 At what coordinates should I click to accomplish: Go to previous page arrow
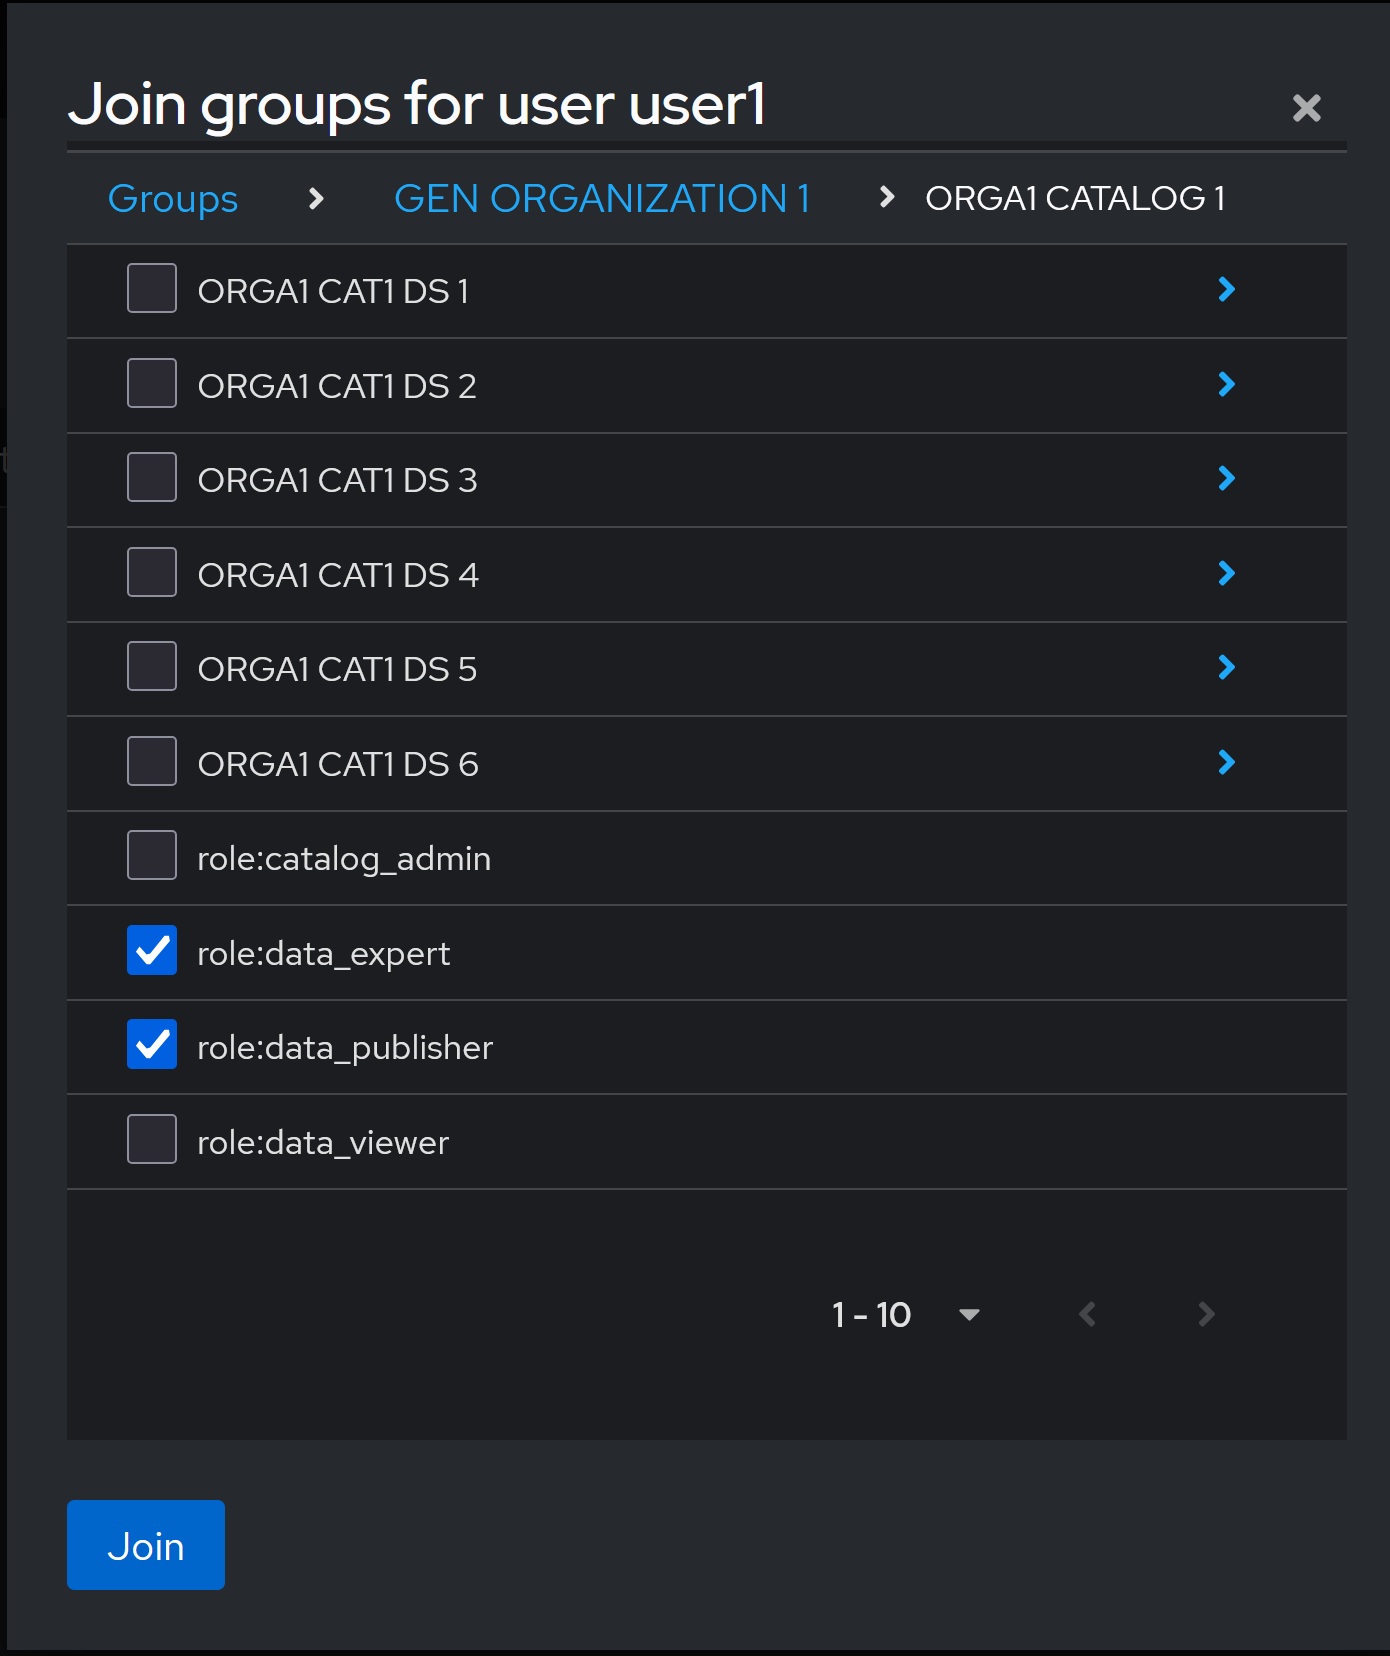click(1088, 1314)
